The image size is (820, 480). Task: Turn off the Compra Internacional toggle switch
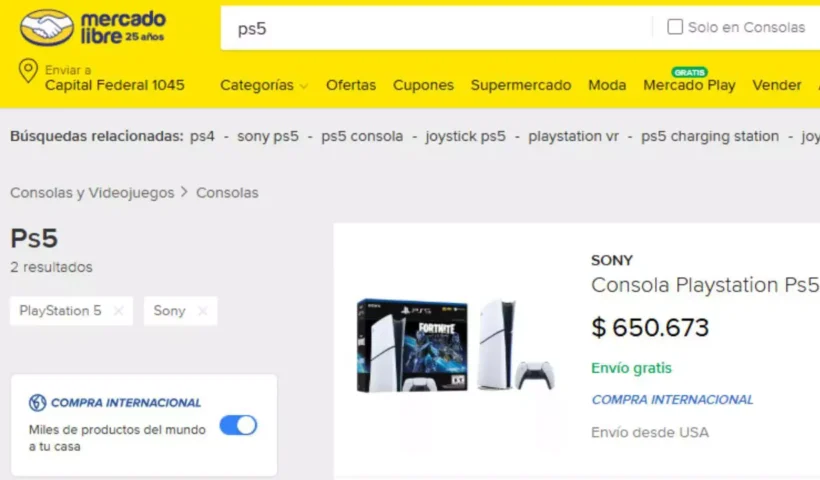[238, 425]
